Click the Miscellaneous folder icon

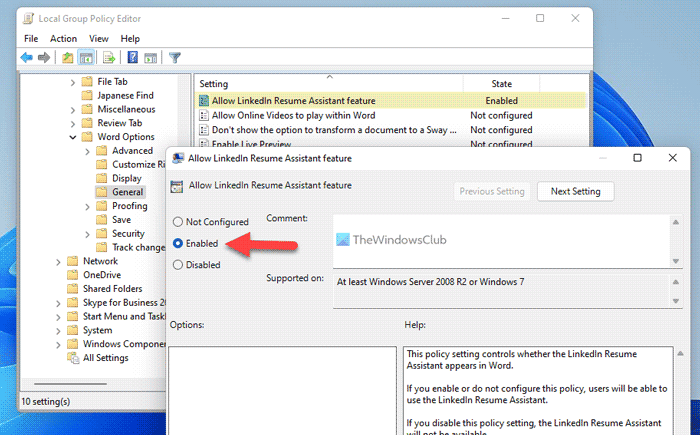pos(87,109)
